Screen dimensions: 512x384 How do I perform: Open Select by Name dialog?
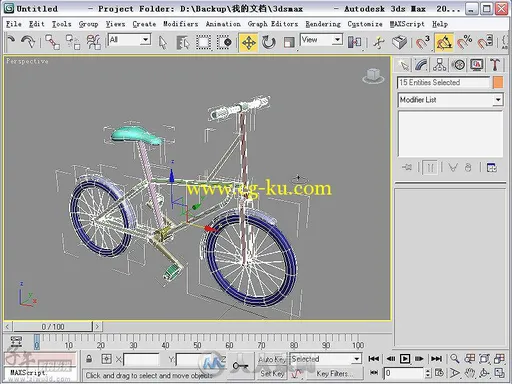[x=183, y=43]
